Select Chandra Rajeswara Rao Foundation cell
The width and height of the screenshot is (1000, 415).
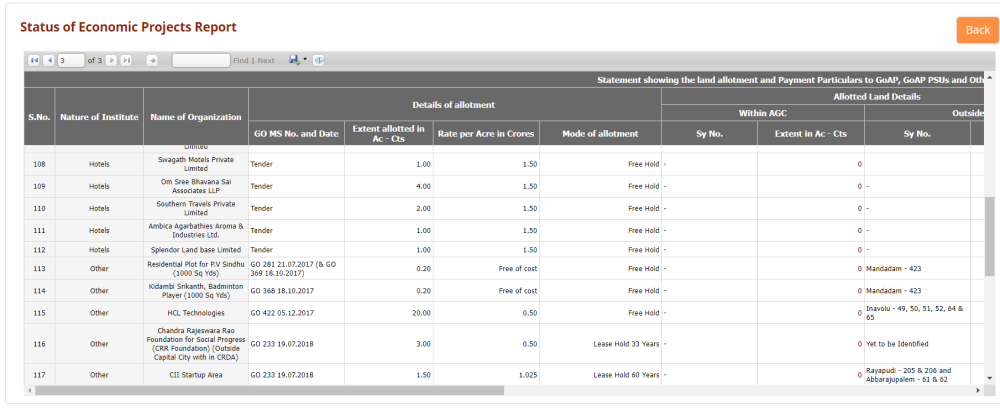tap(196, 344)
